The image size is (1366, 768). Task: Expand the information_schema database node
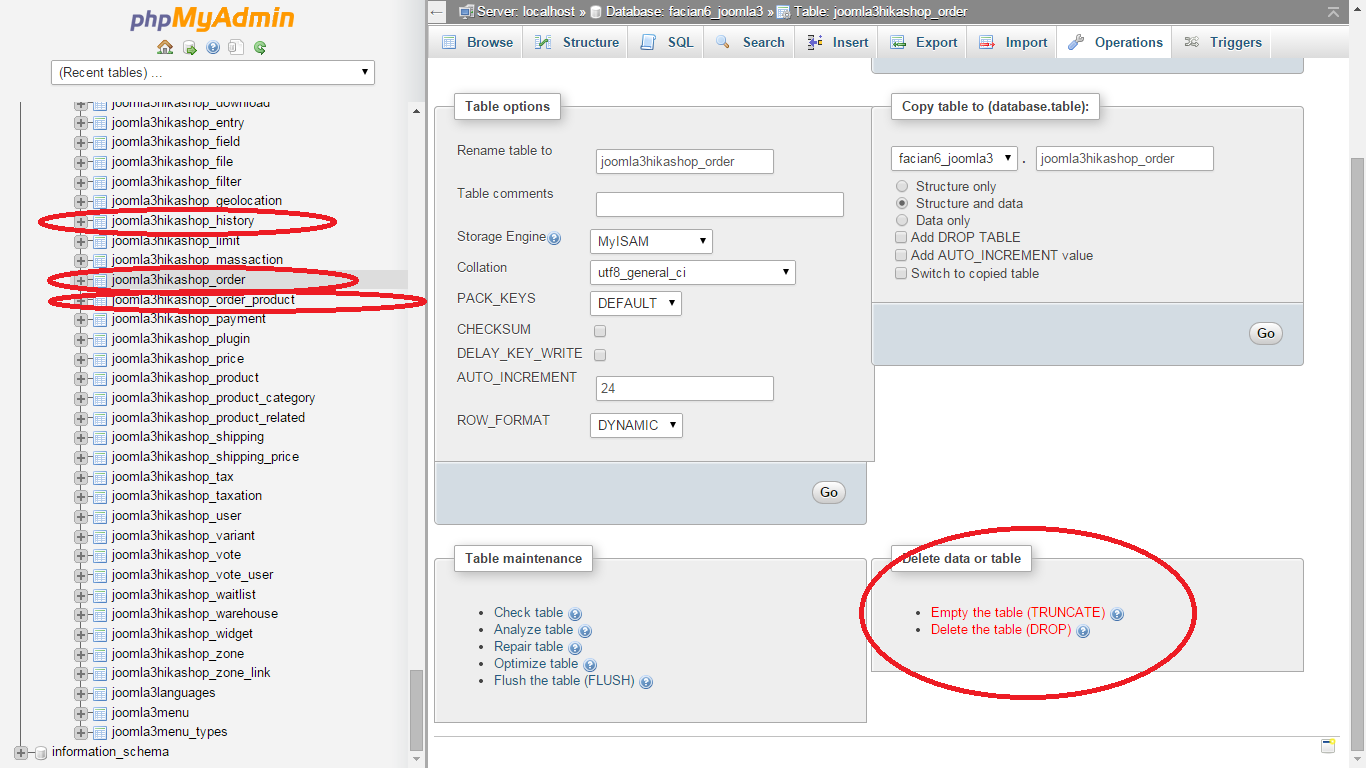[x=20, y=752]
